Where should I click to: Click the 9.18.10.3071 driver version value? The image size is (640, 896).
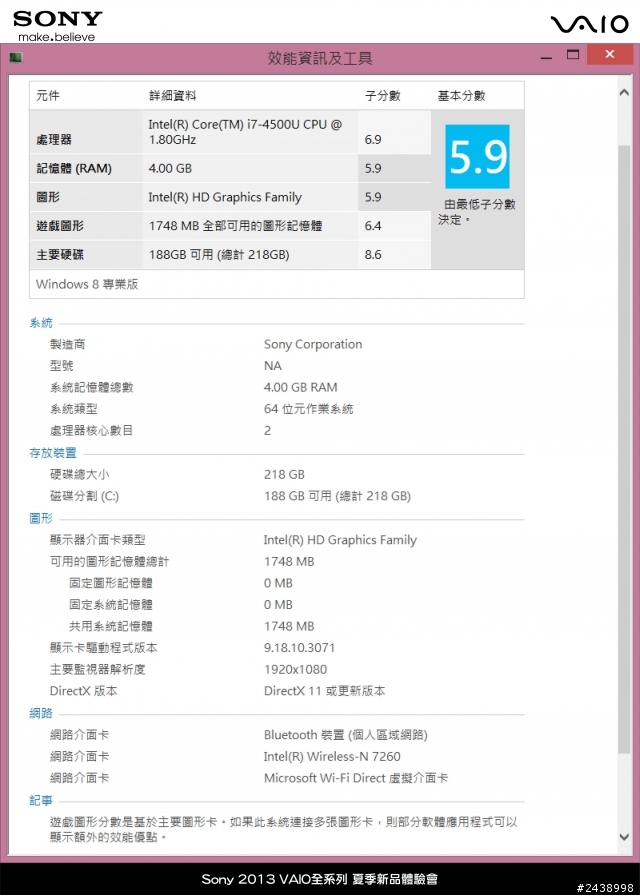(x=299, y=648)
